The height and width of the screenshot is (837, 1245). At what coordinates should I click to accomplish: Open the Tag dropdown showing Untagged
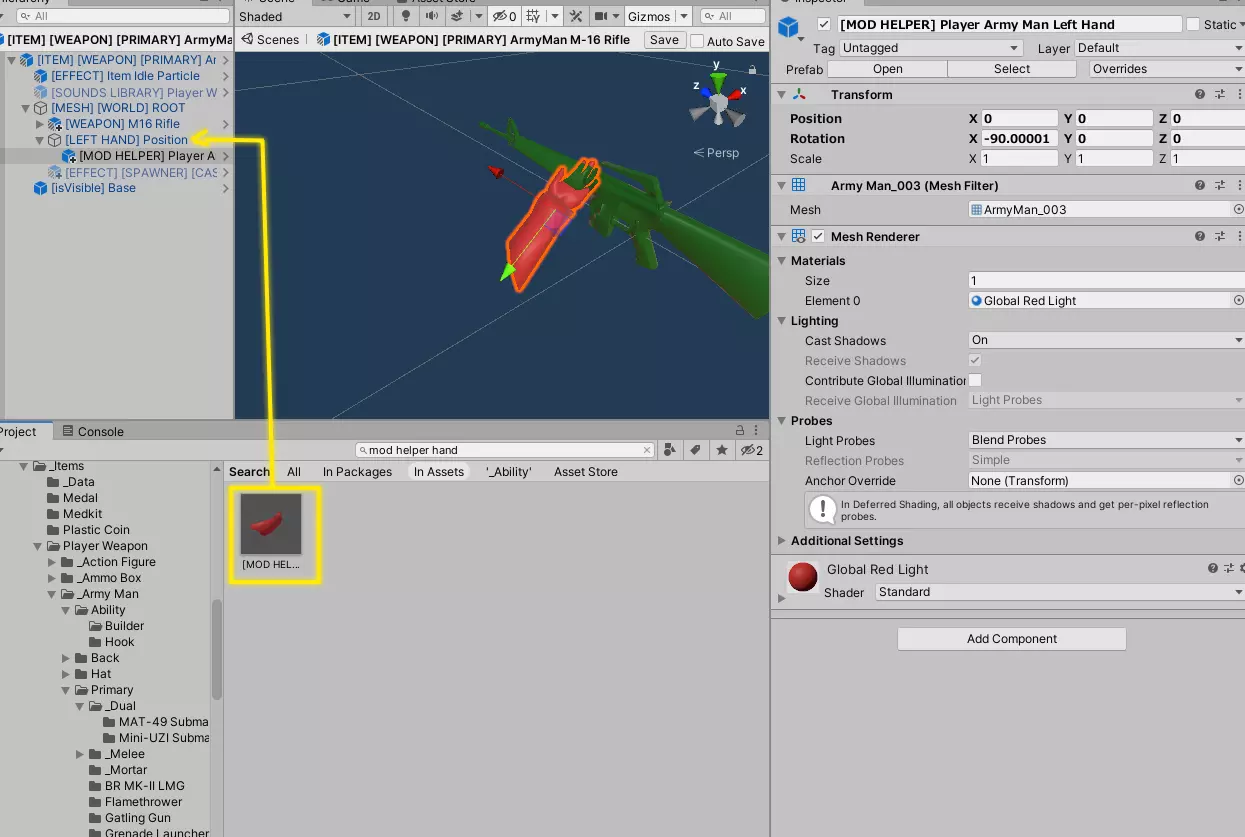(x=930, y=48)
